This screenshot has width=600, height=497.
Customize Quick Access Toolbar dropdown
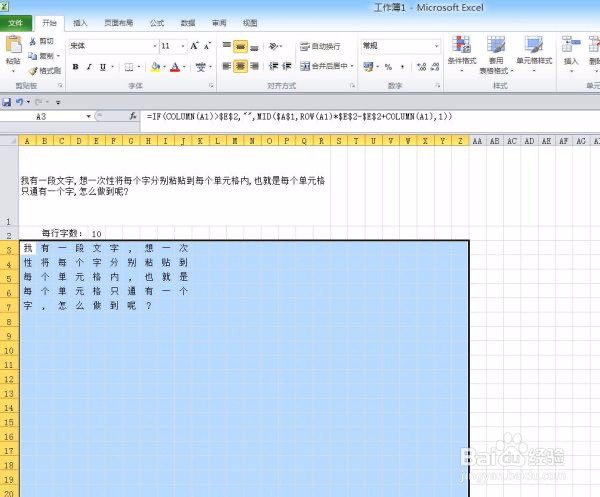58,102
